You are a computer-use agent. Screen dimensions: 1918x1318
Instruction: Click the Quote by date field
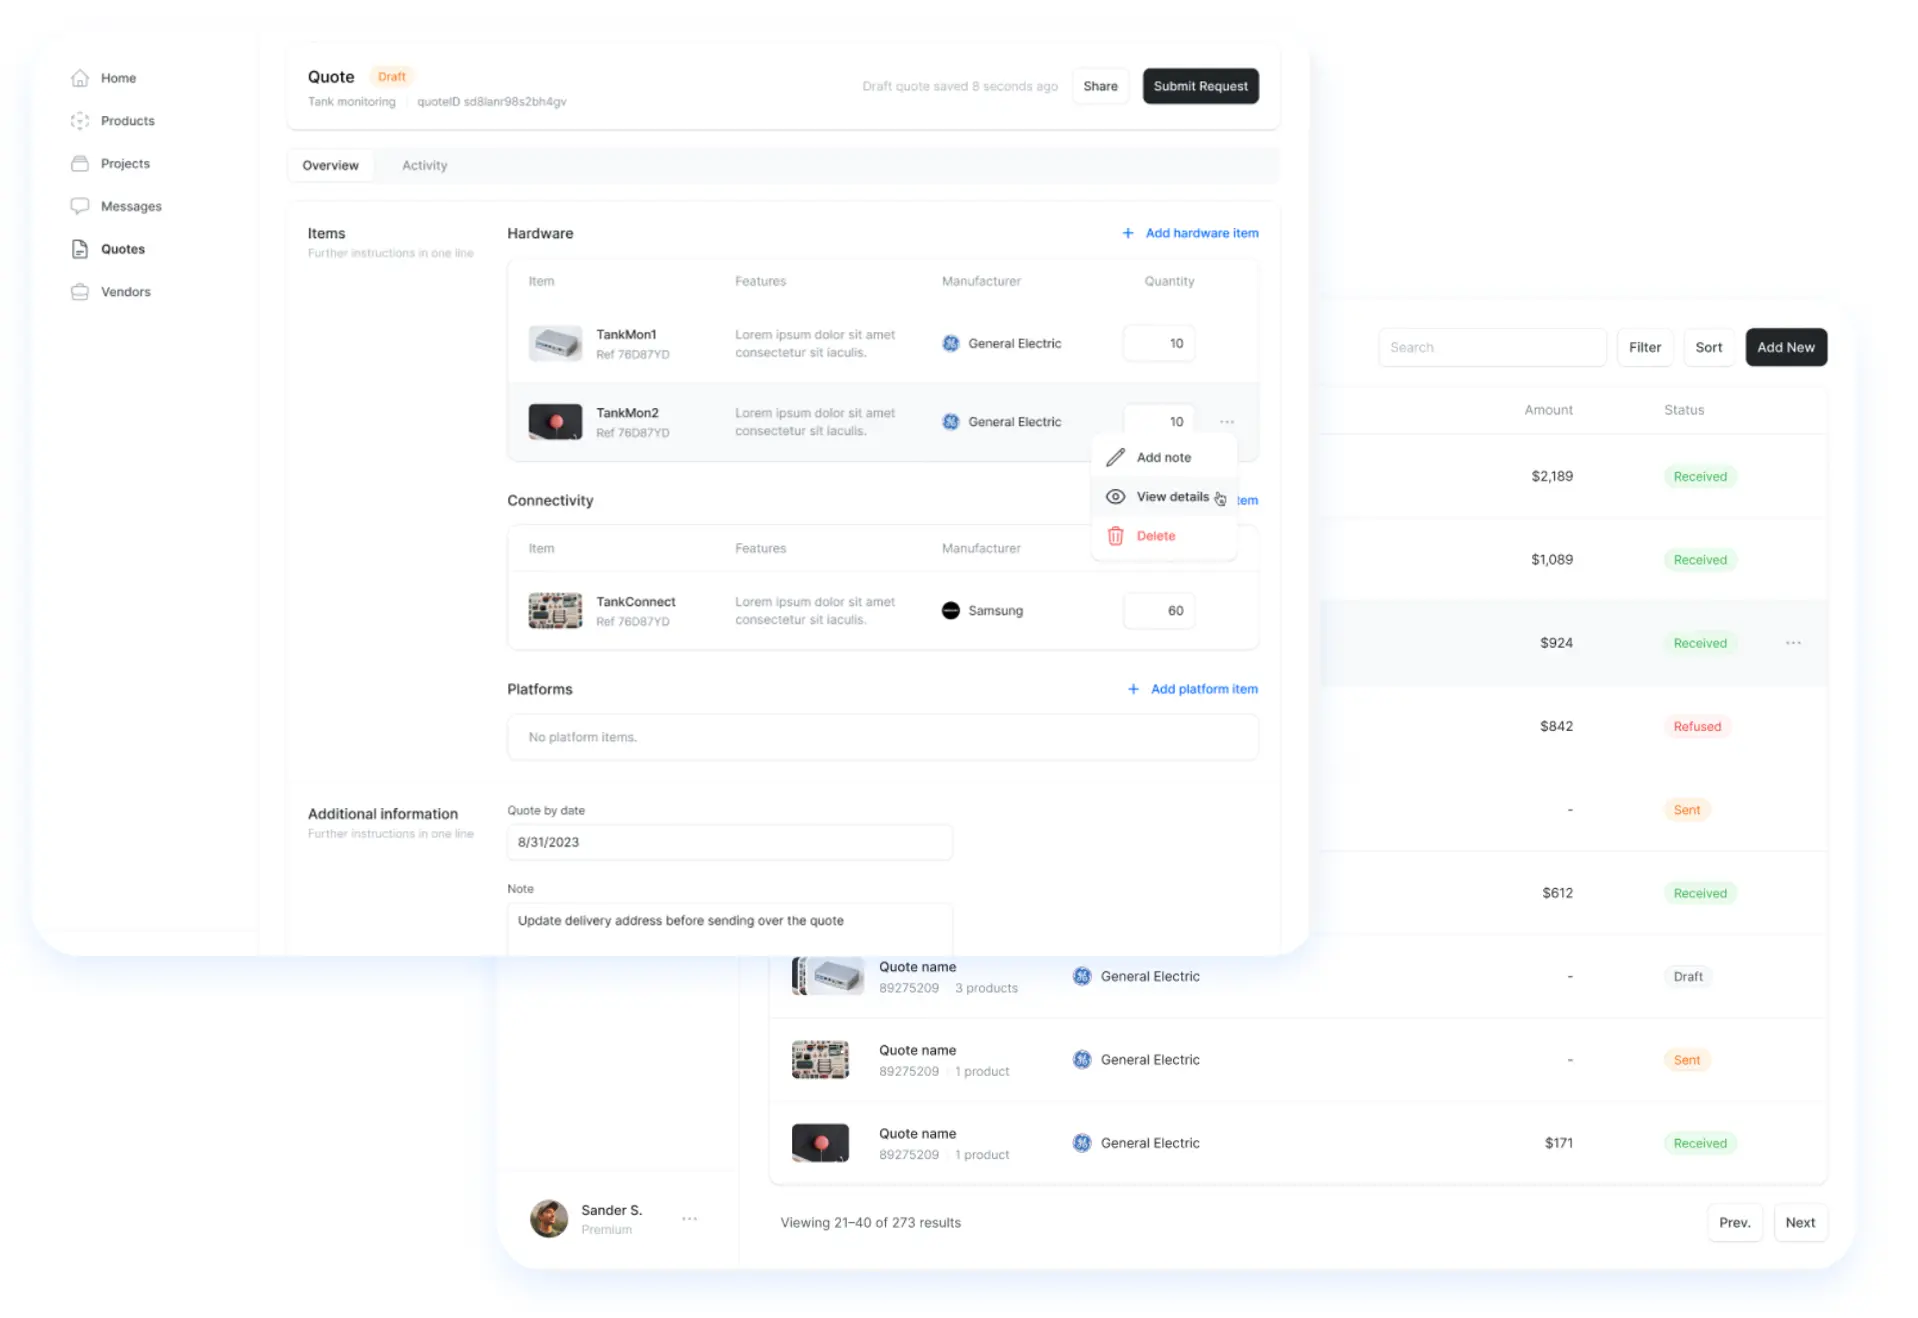pyautogui.click(x=729, y=842)
